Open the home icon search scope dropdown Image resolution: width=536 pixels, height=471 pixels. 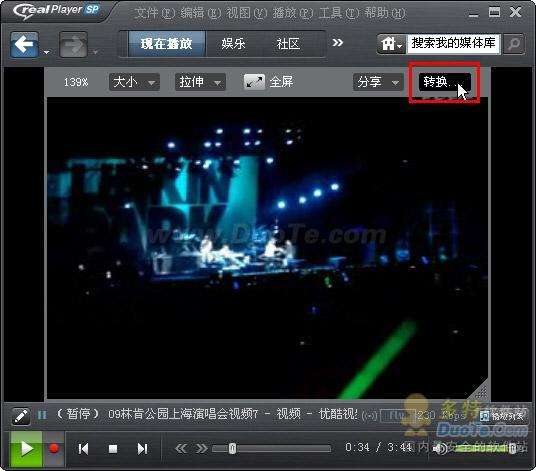point(392,44)
